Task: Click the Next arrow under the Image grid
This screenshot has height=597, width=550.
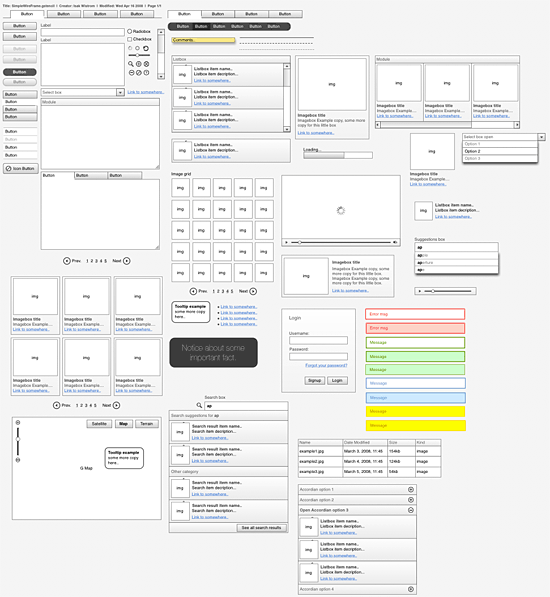Action: tap(253, 291)
